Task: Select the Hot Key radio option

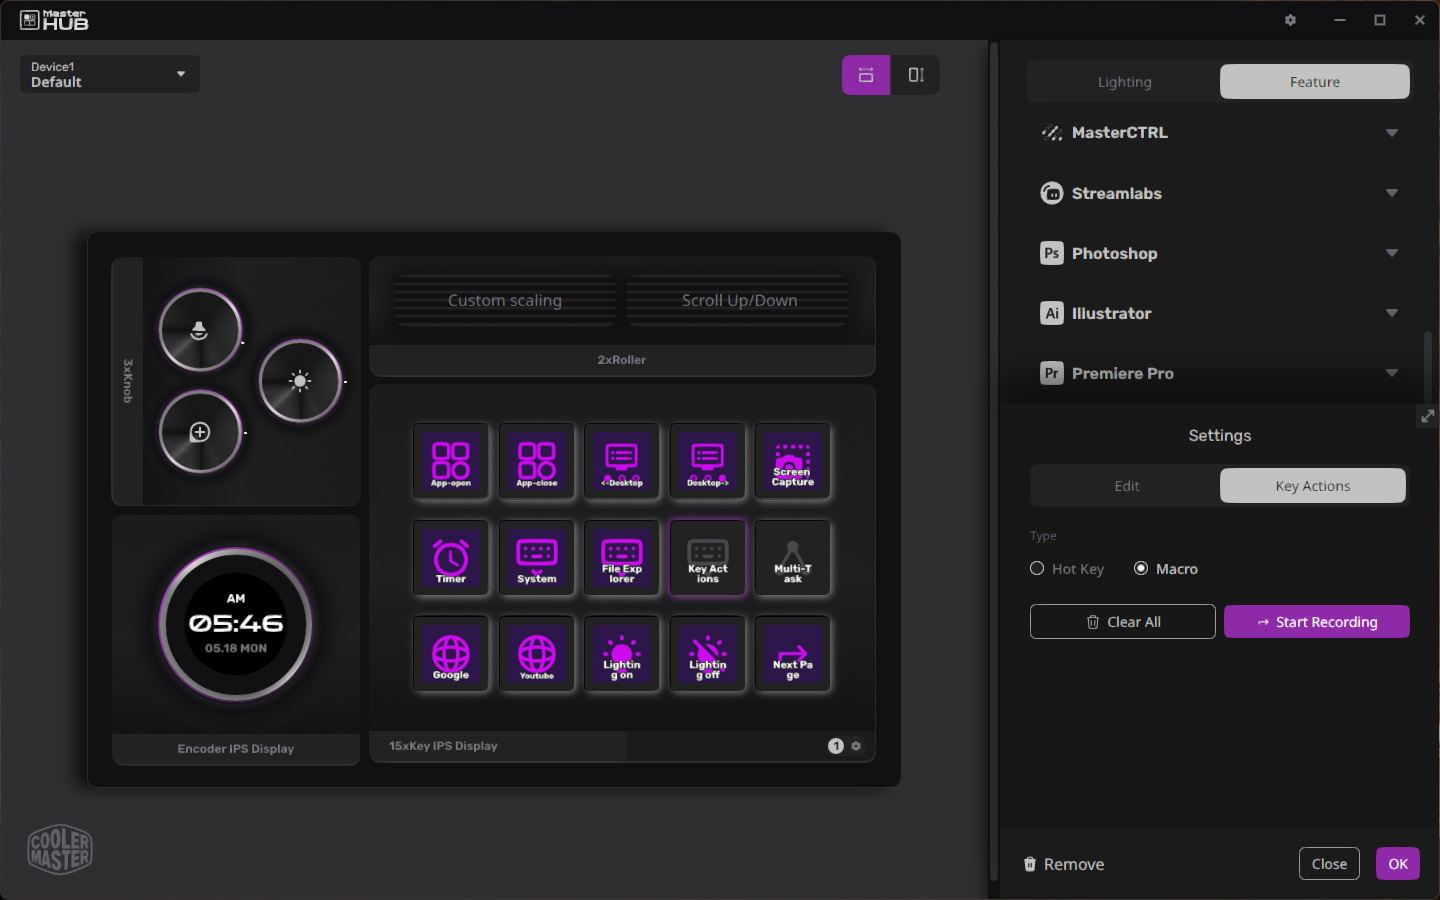Action: [x=1067, y=569]
